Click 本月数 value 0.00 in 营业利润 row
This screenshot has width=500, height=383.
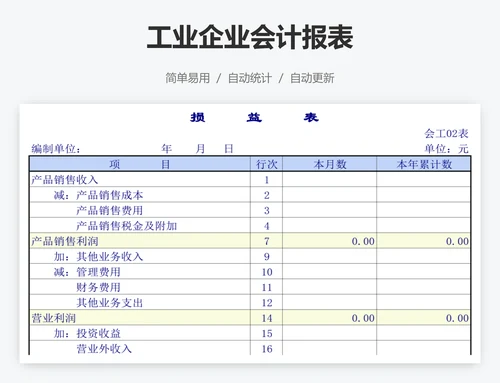(363, 318)
